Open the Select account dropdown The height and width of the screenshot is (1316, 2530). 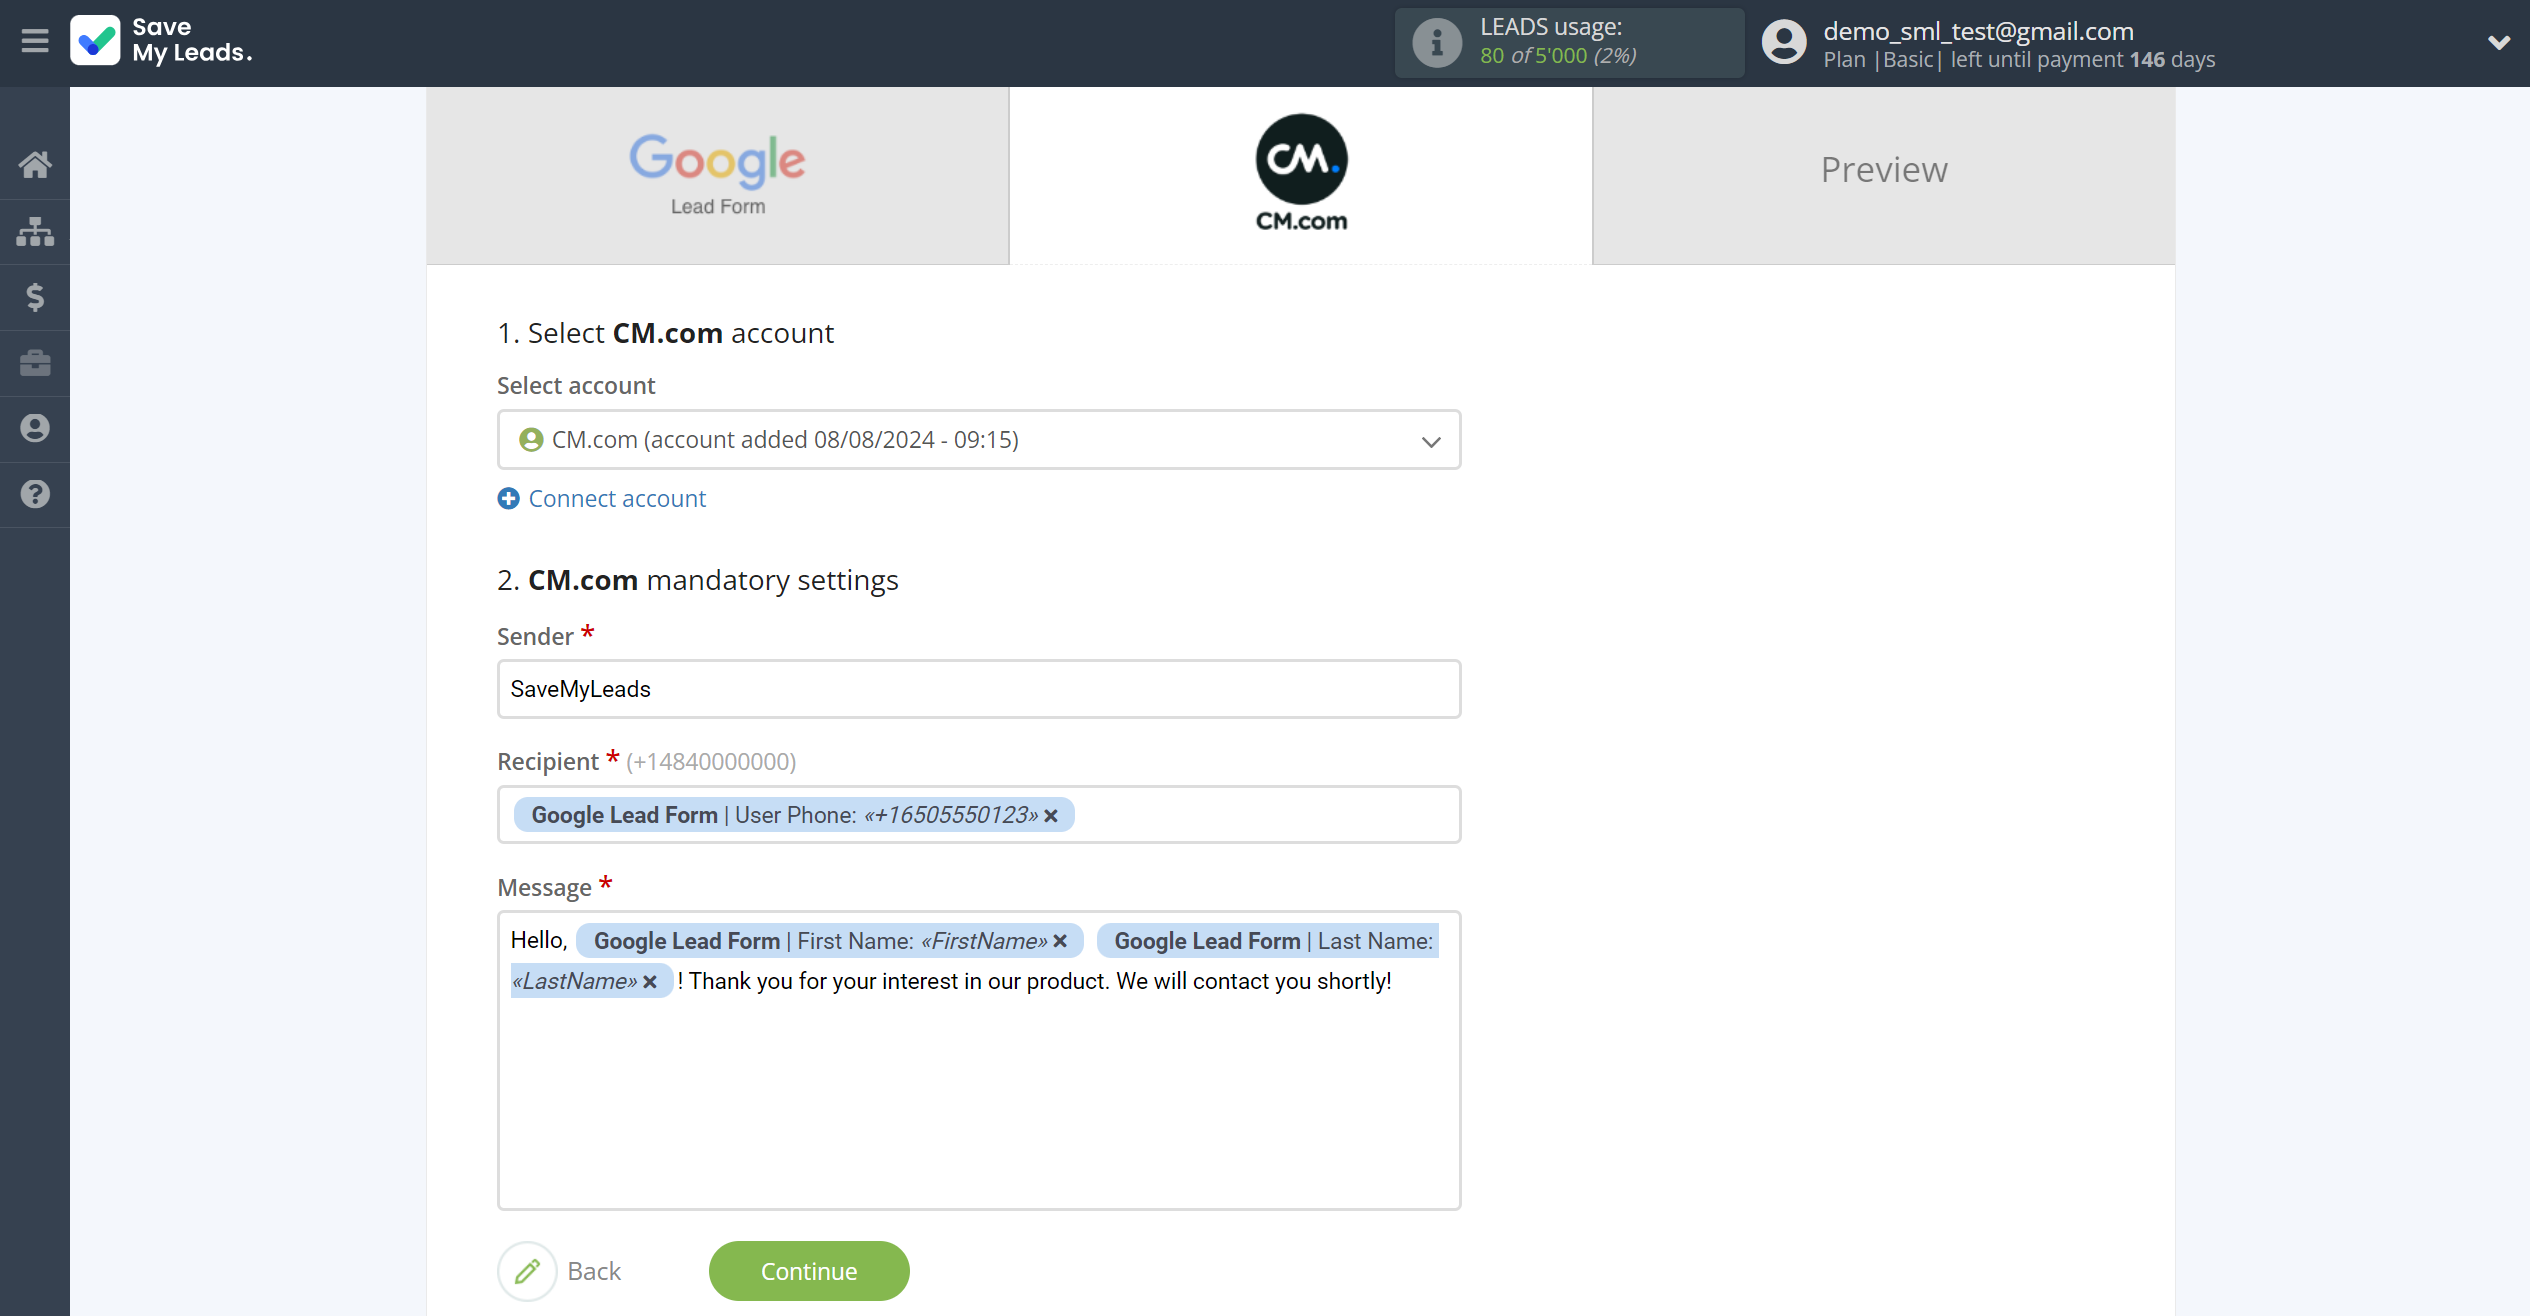[x=979, y=440]
